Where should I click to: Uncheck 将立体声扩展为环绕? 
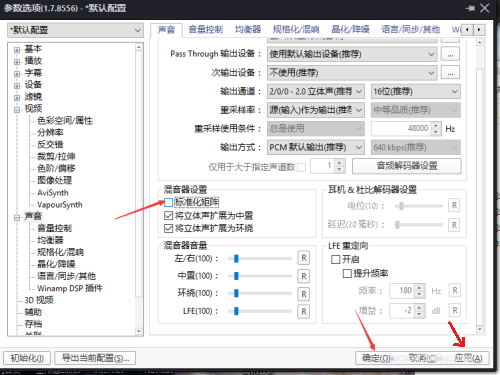tap(169, 228)
